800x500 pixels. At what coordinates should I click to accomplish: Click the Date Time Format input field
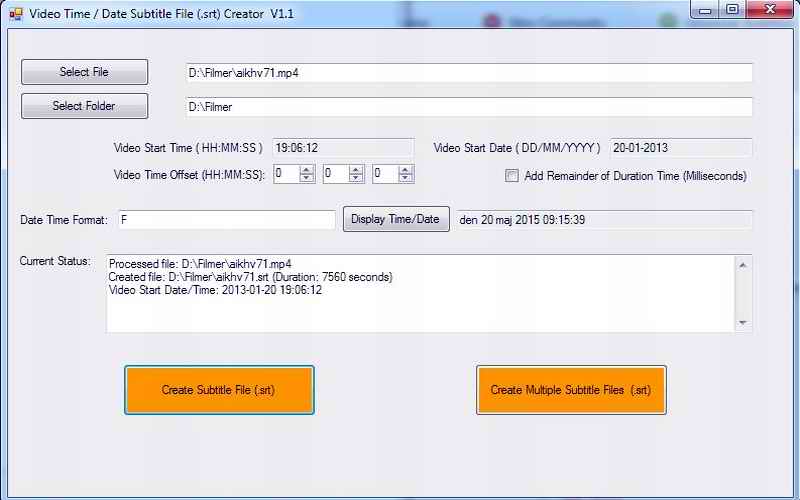pos(226,220)
